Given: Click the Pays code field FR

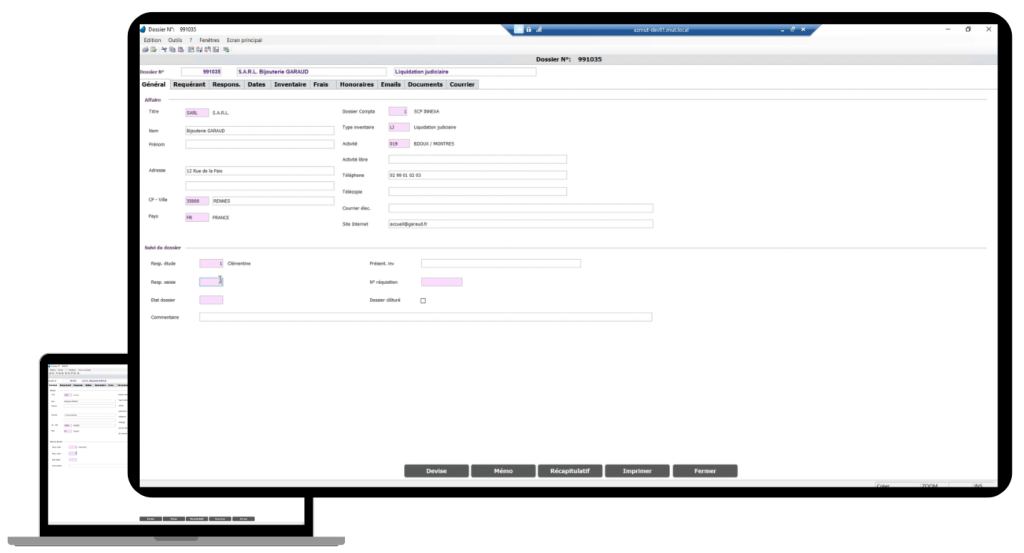Looking at the screenshot, I should coord(197,217).
